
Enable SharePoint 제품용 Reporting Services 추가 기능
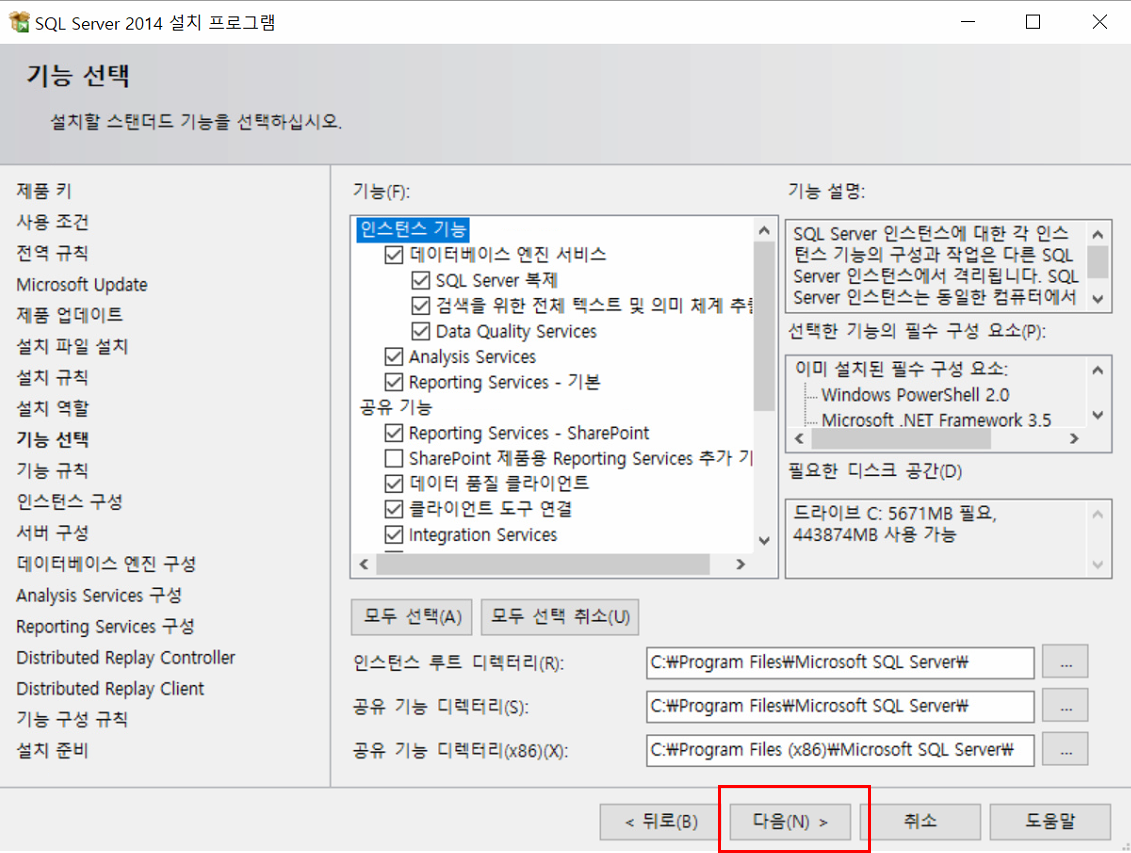point(394,459)
